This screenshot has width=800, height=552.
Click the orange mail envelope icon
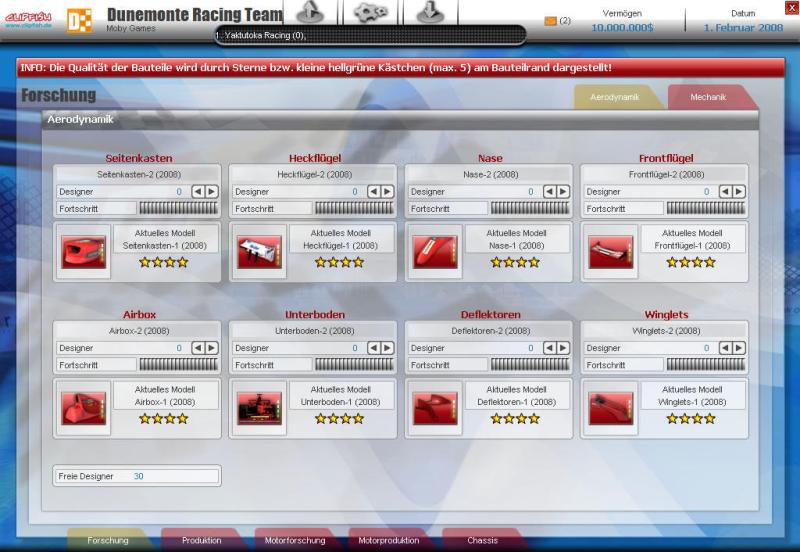(550, 20)
